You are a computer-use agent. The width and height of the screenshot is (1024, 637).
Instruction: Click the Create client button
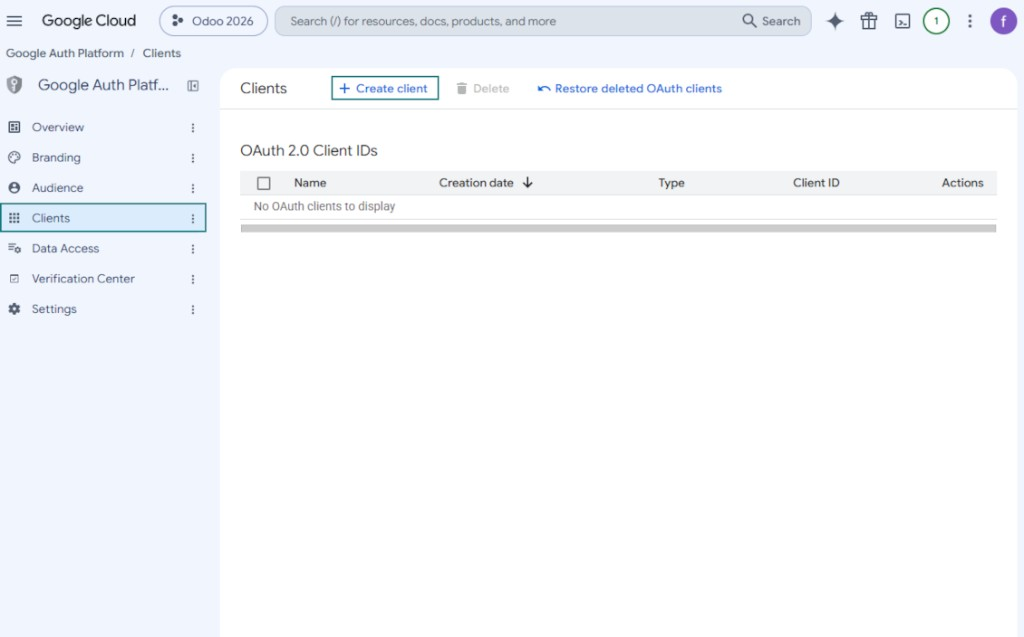385,88
